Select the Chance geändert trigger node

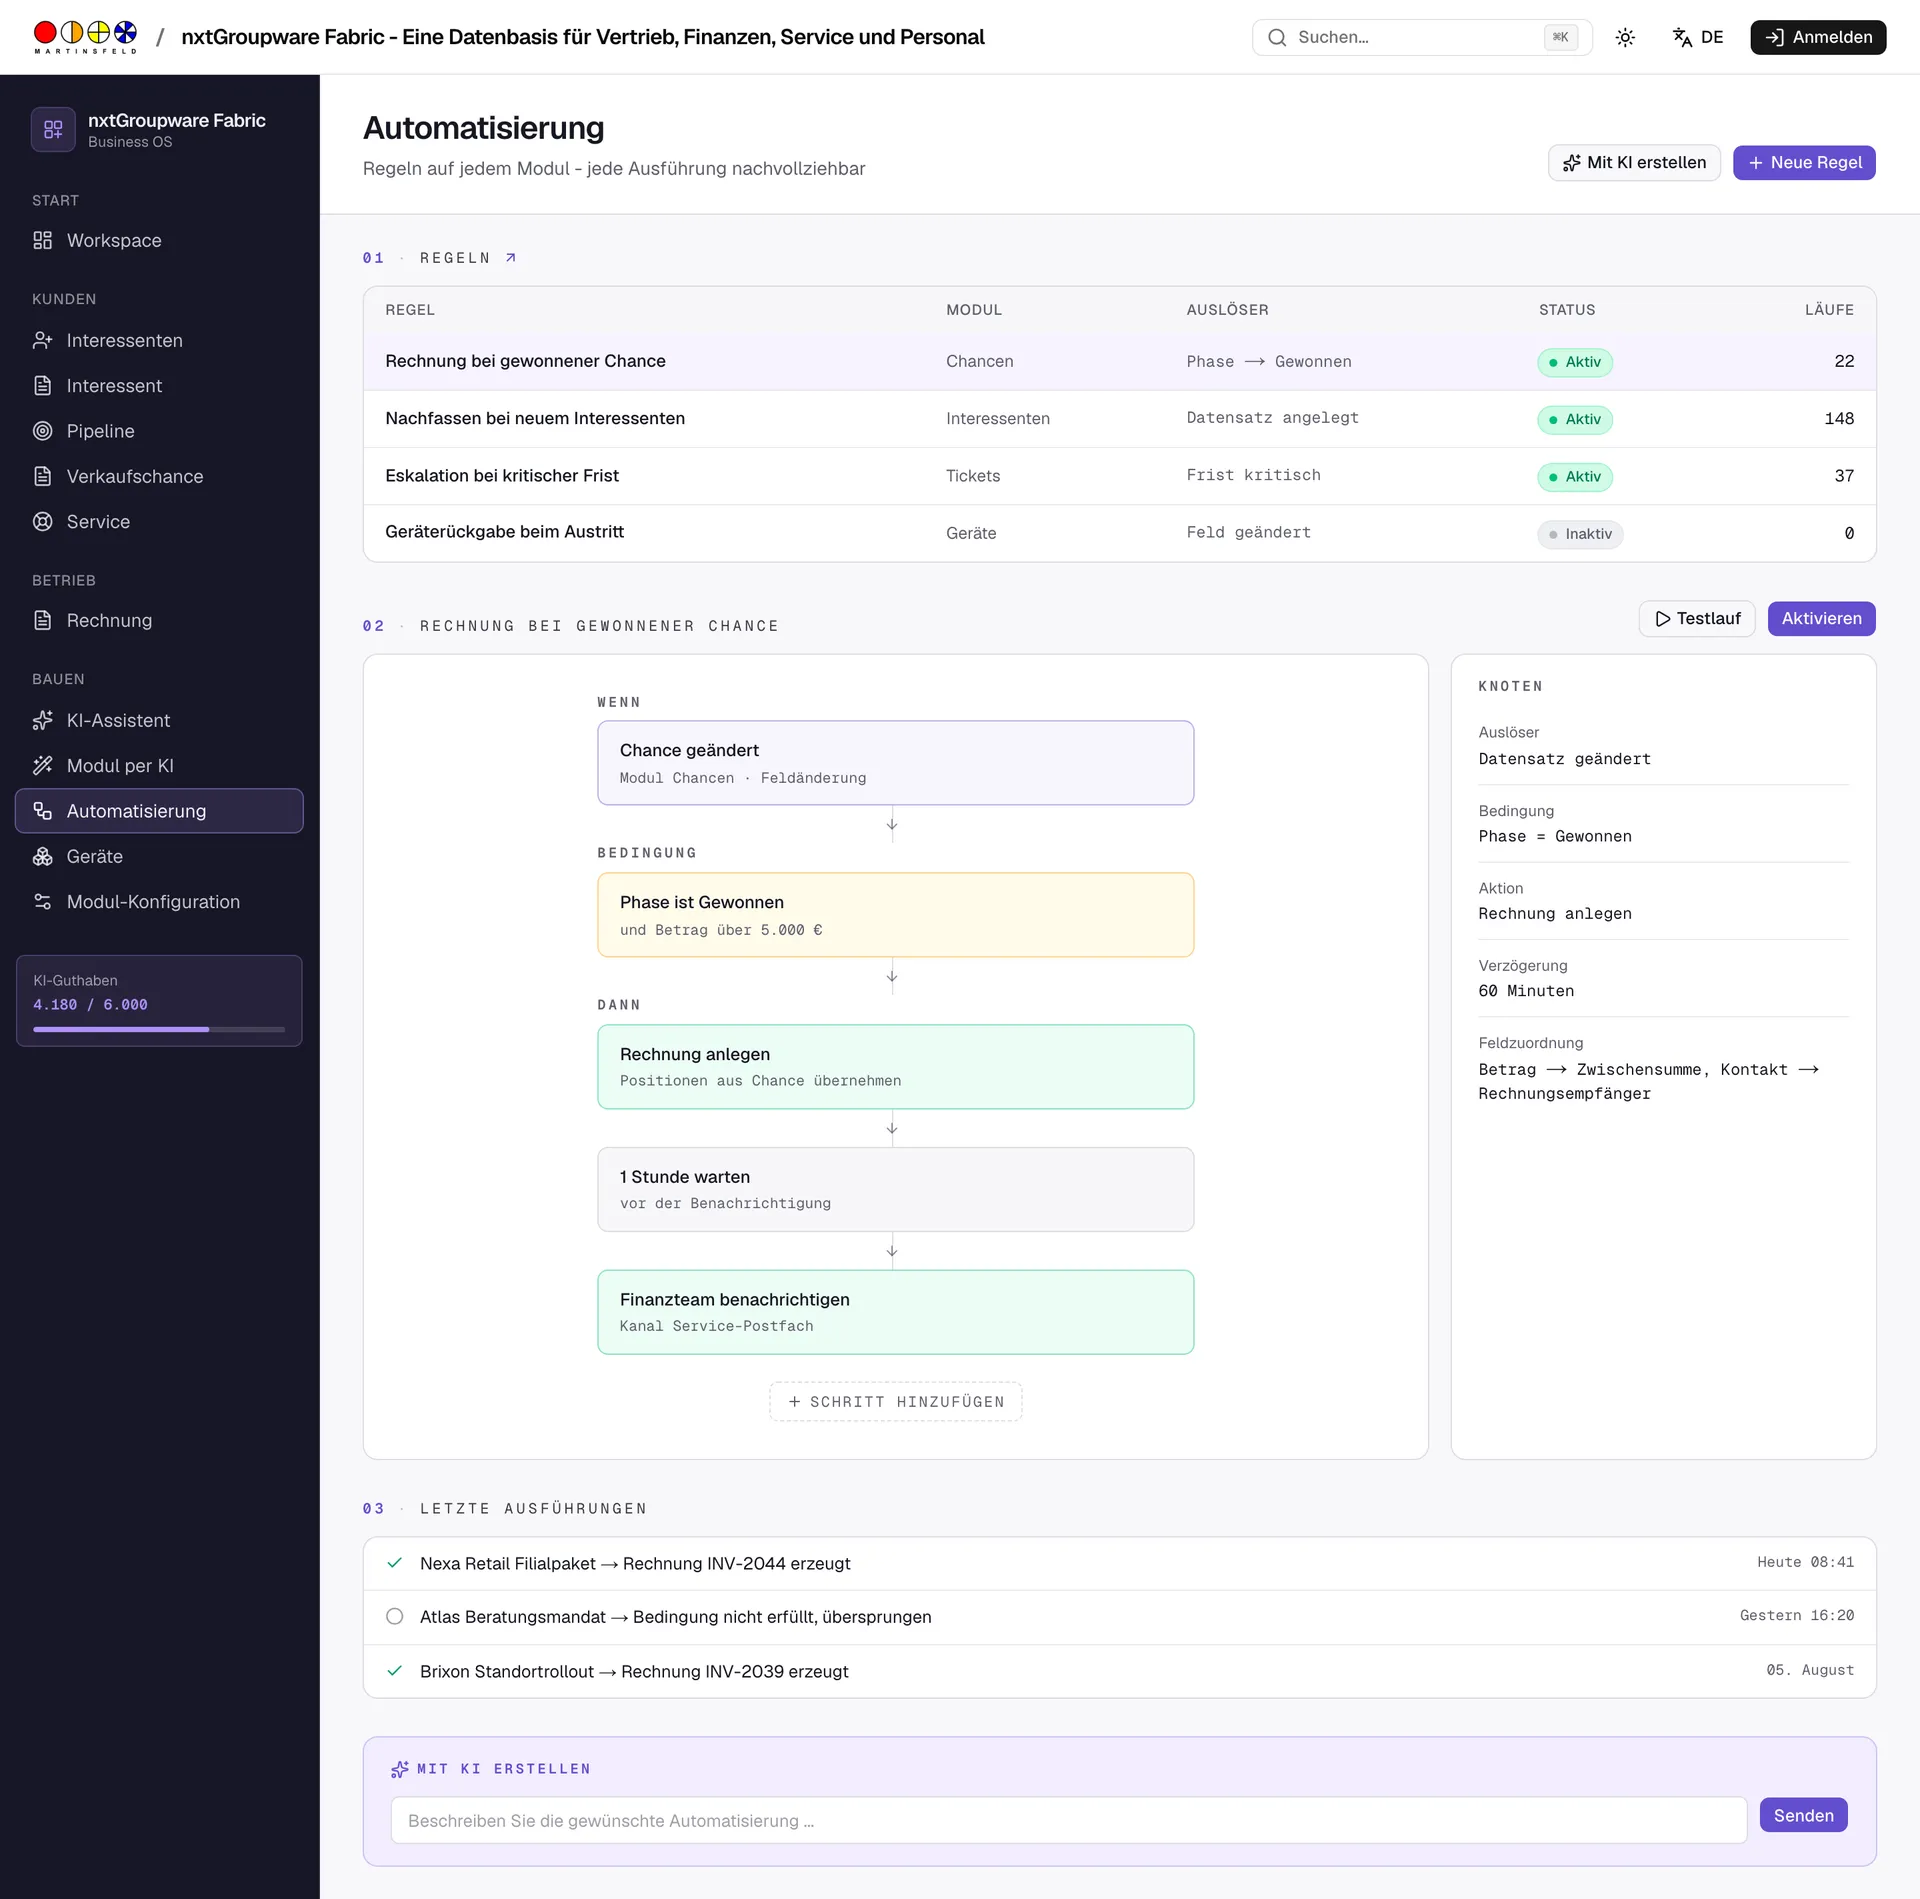(x=895, y=763)
